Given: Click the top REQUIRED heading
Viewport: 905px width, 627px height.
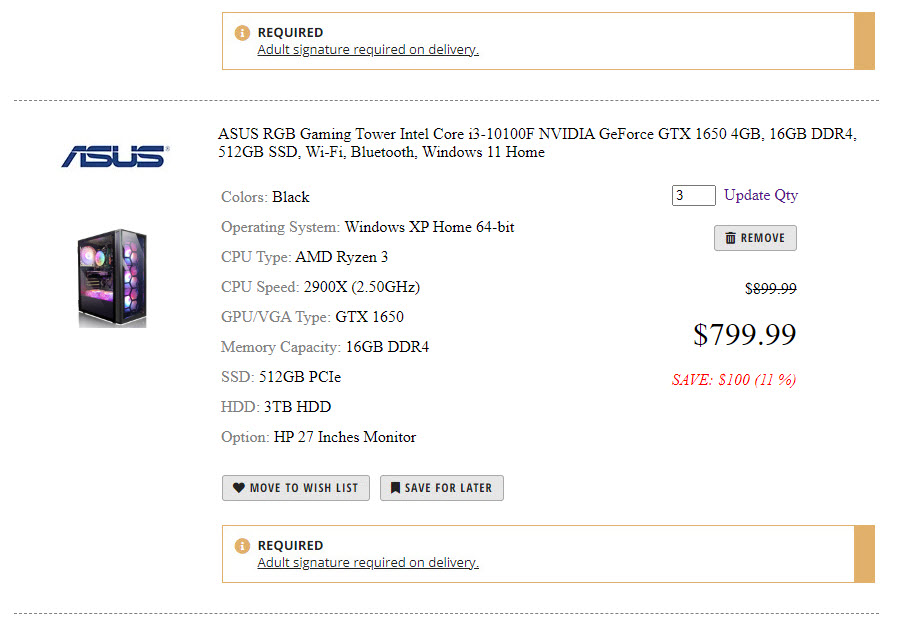Looking at the screenshot, I should (290, 32).
